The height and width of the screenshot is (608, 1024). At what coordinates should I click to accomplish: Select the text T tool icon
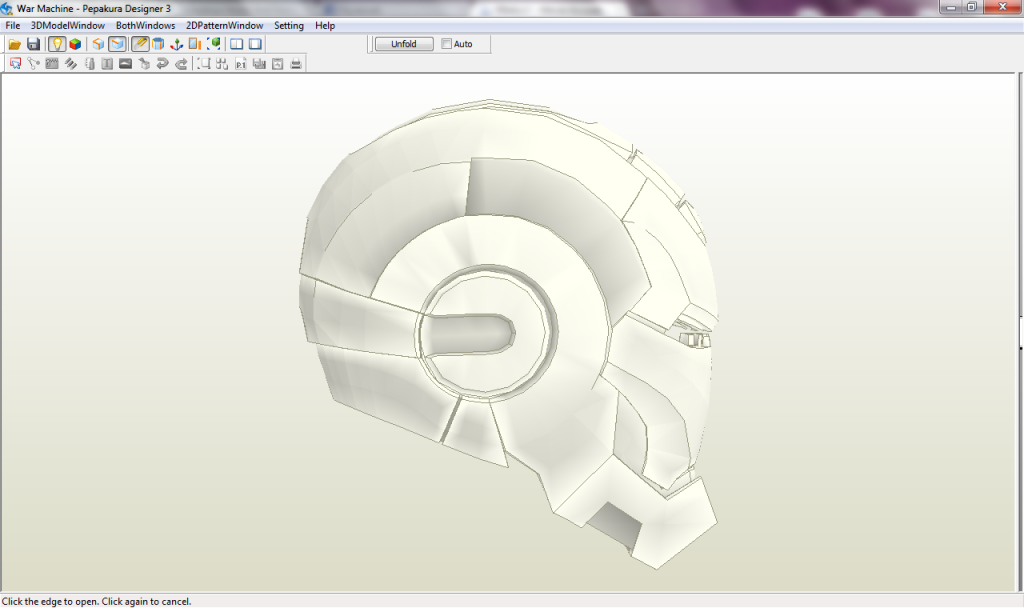point(107,63)
